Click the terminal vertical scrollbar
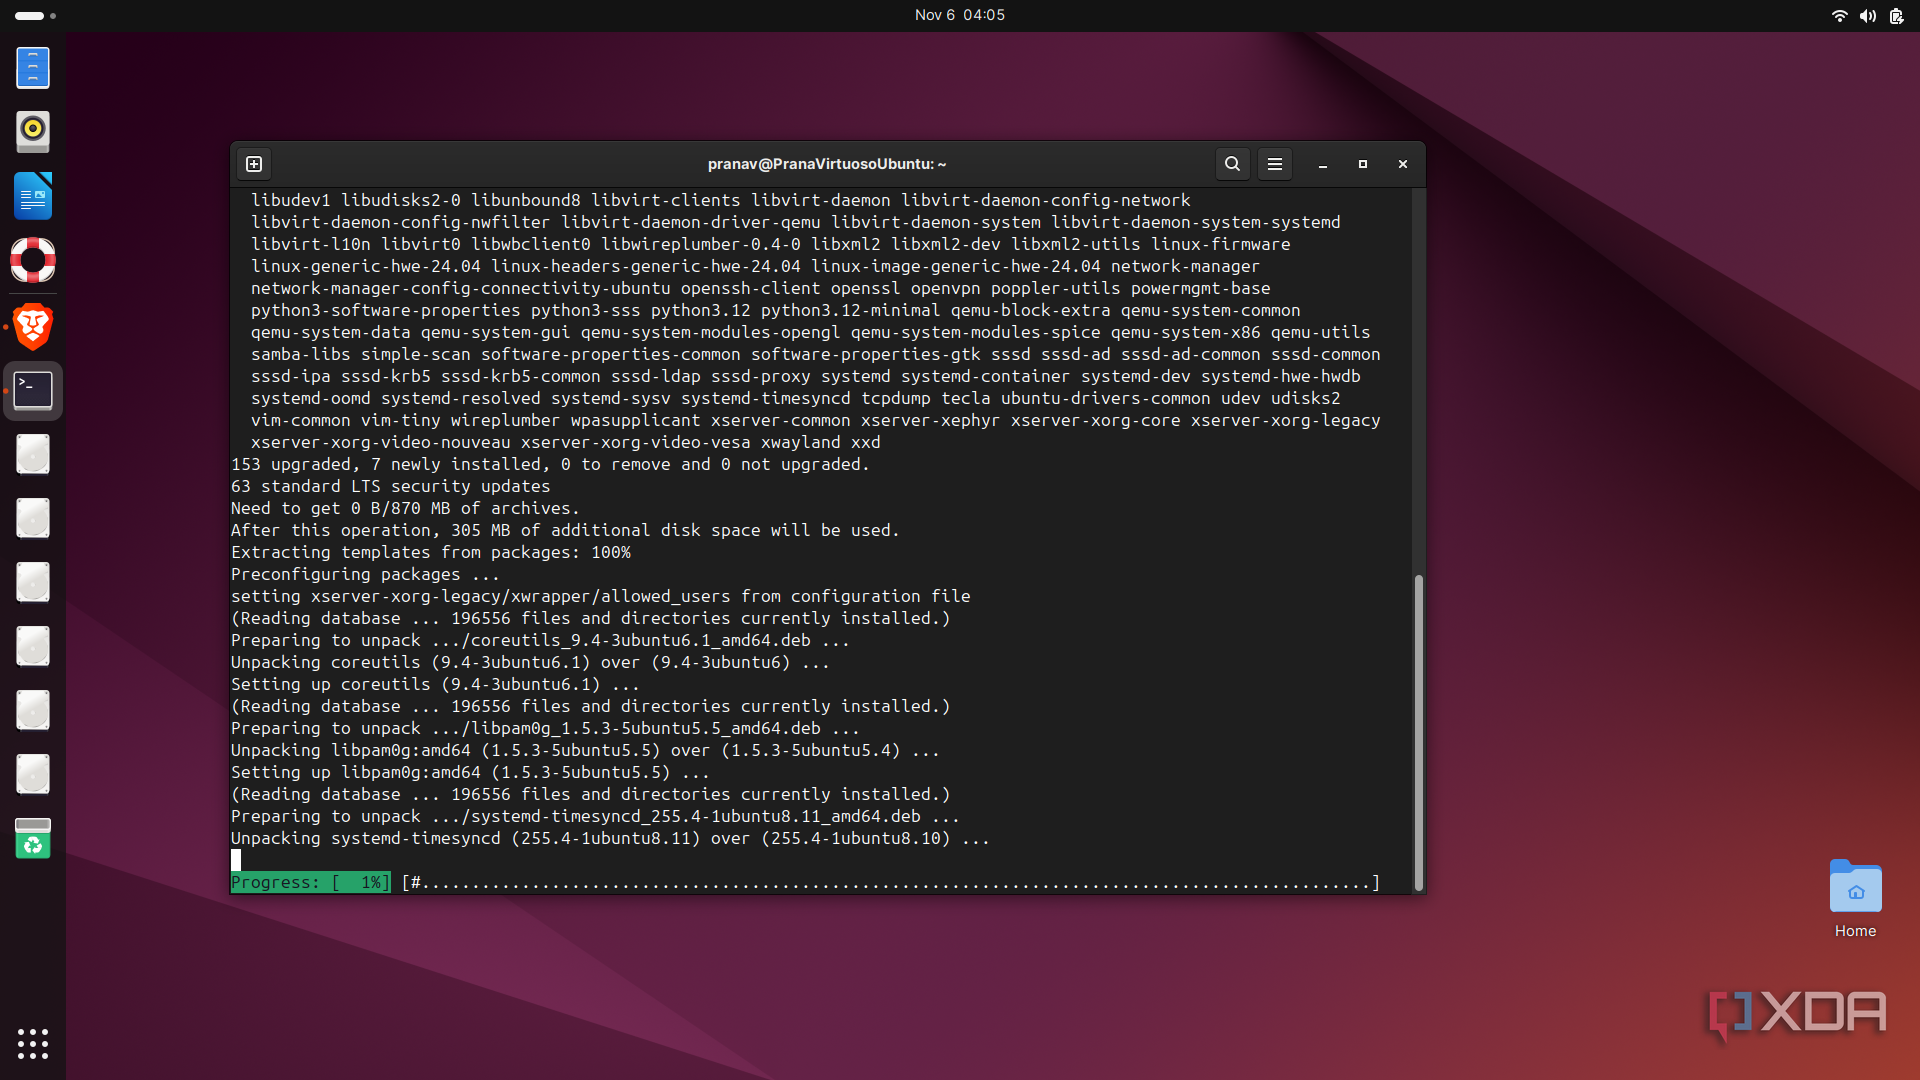 (1418, 732)
